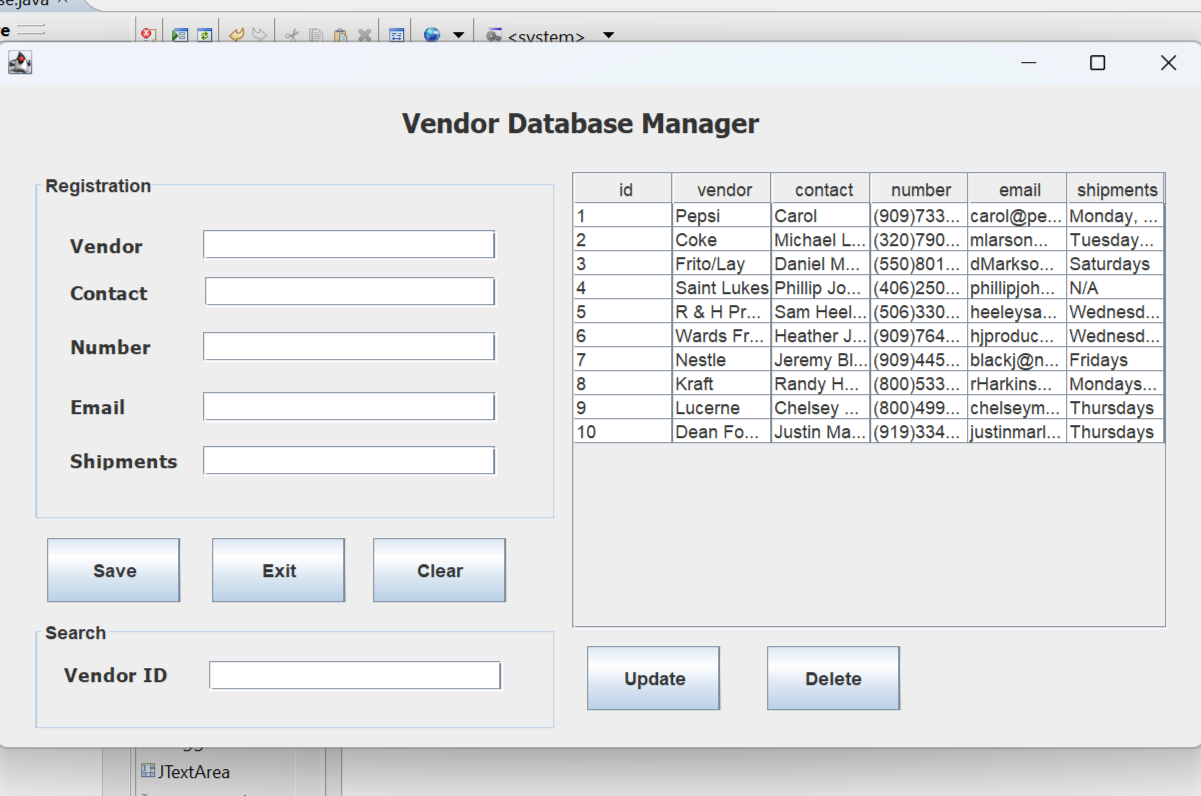This screenshot has width=1201, height=796.
Task: Click the Delete button below the table
Action: 833,679
